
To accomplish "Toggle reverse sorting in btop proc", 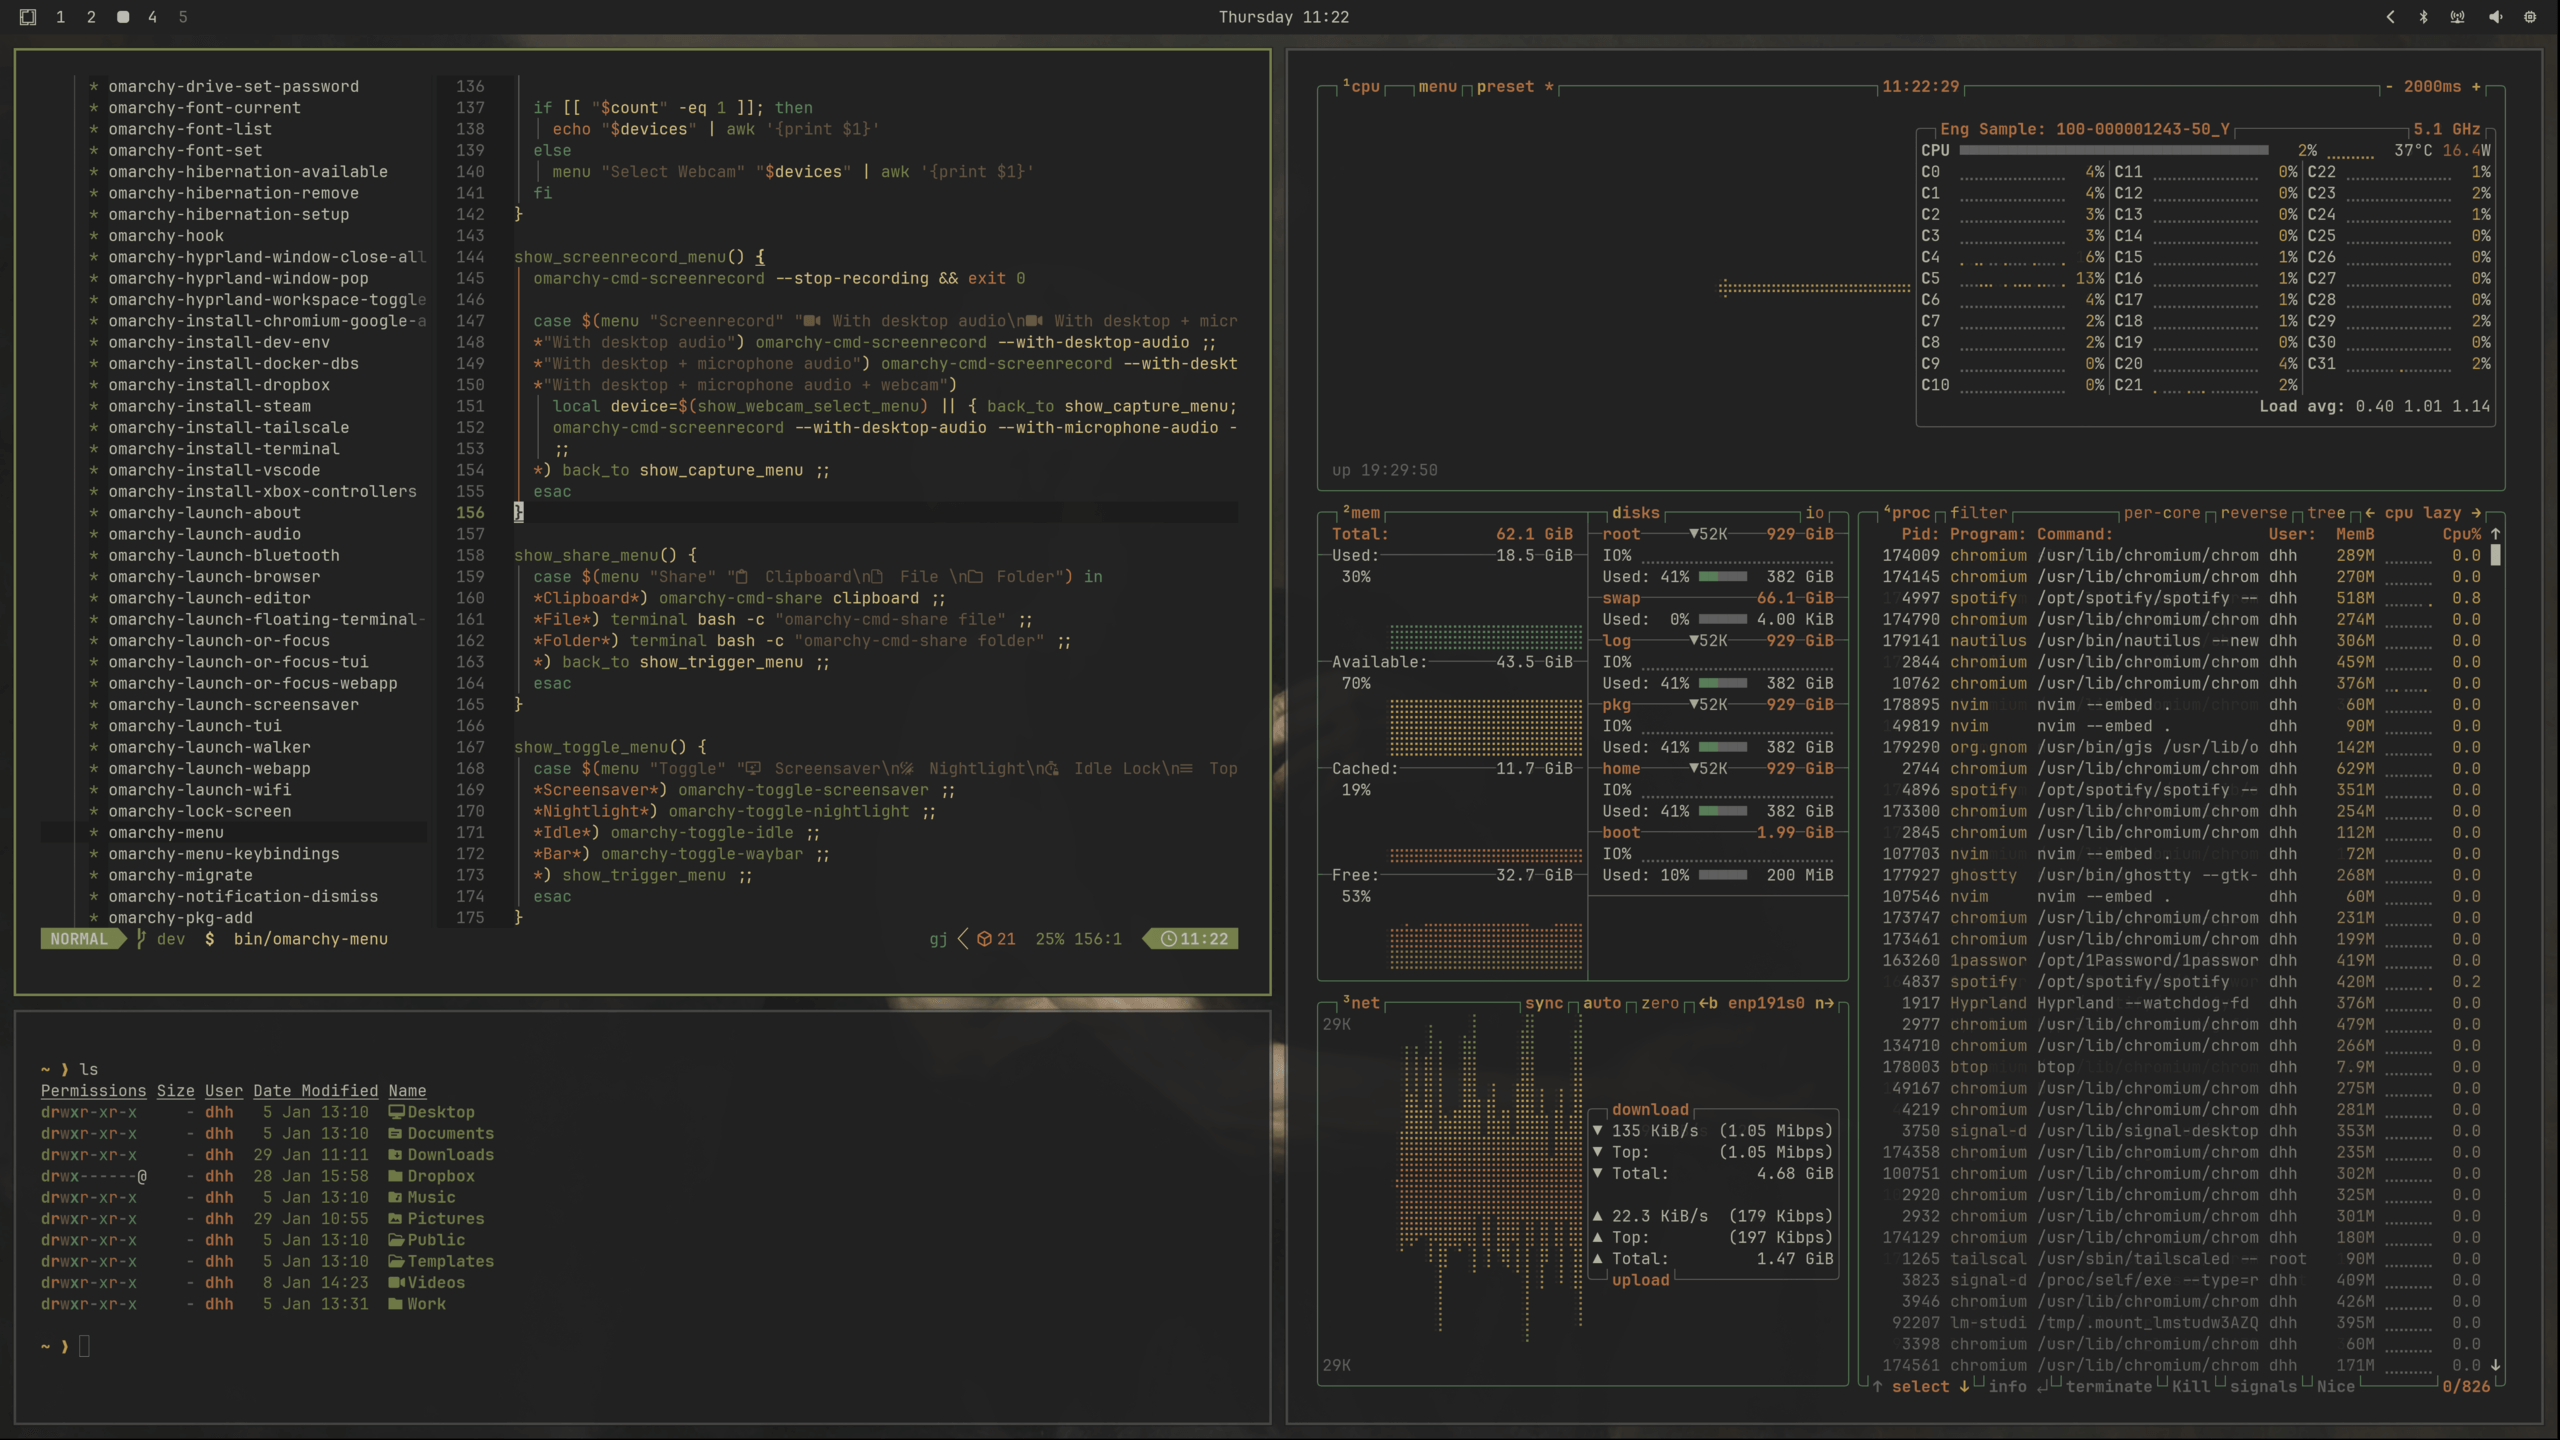I will click(2253, 513).
